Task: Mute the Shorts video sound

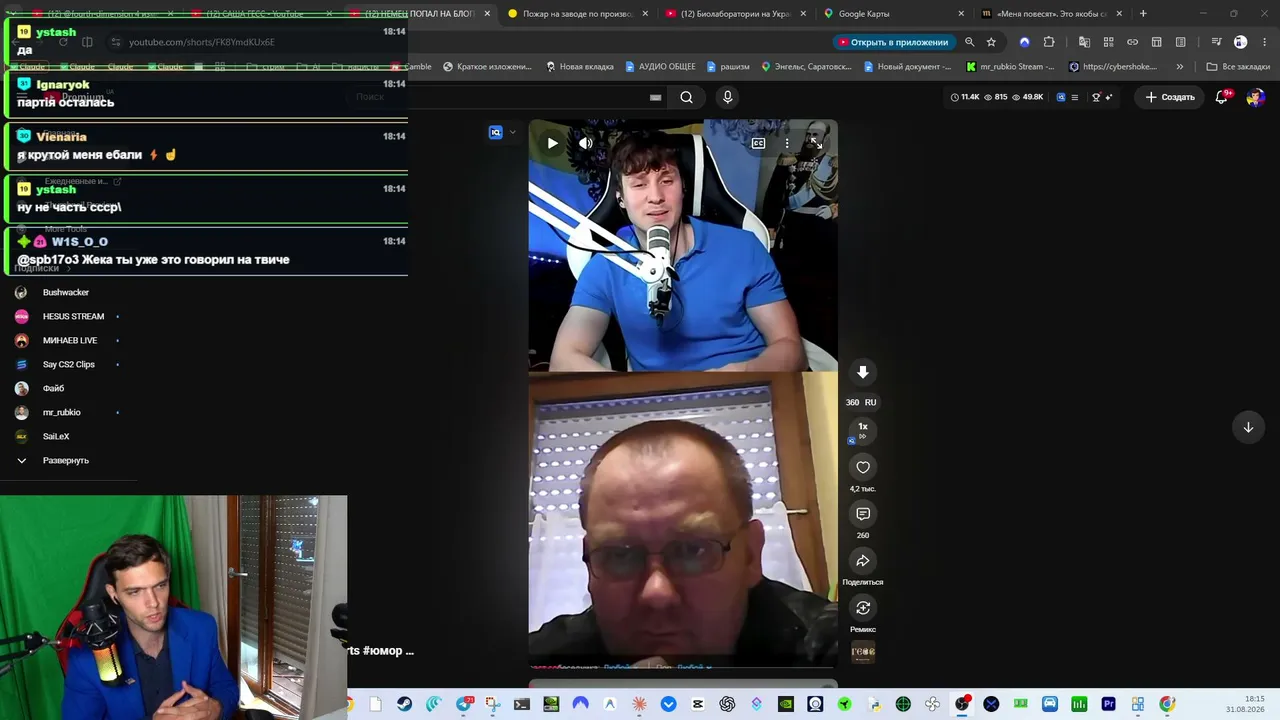Action: 586,143
